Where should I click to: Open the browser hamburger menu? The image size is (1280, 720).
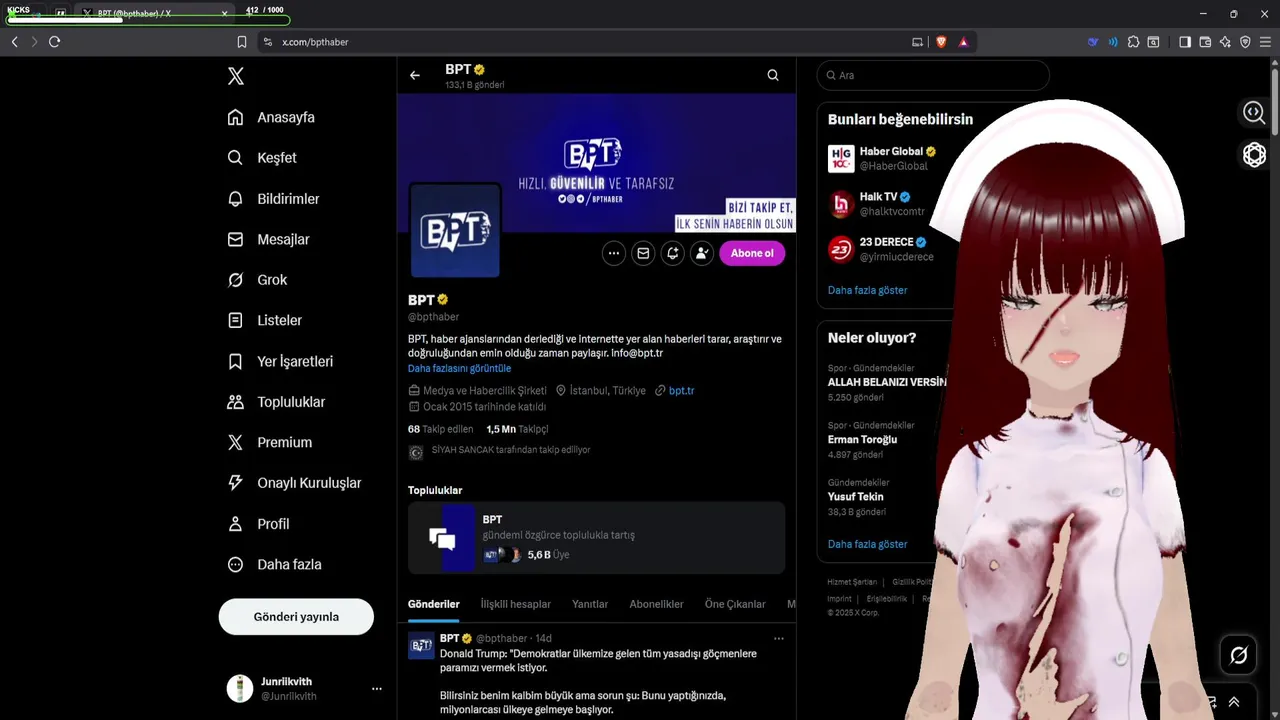click(x=1265, y=42)
